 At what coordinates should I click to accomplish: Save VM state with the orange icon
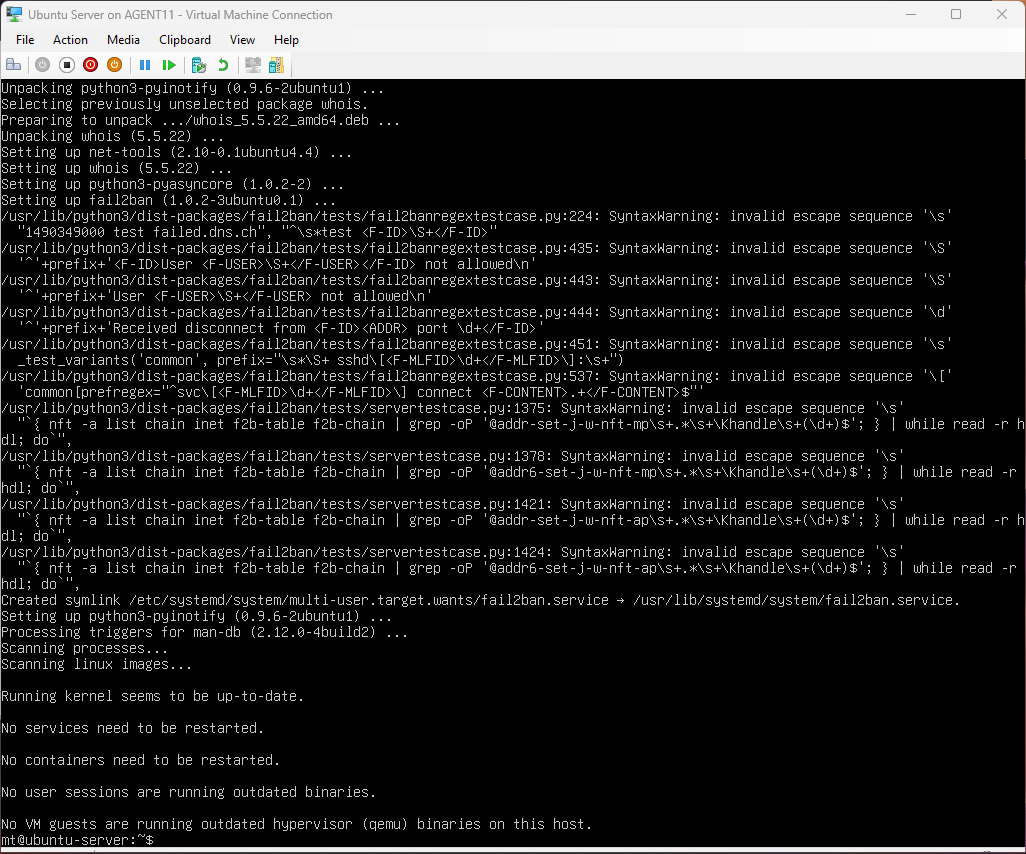tap(115, 65)
